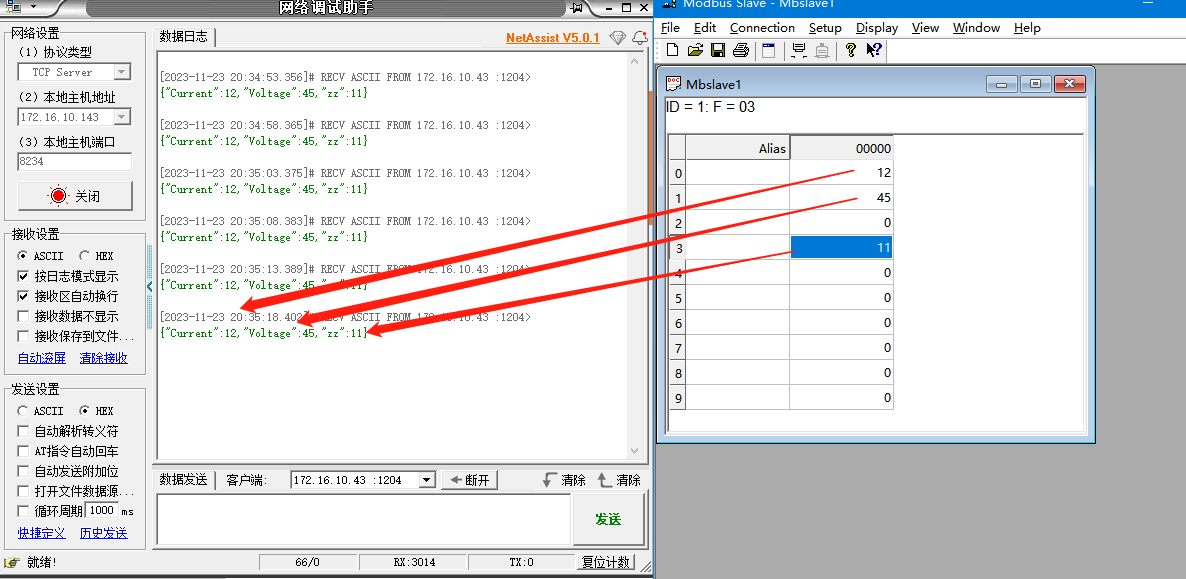The height and width of the screenshot is (579, 1186).
Task: Open the local host address 172.16.10.143 dropdown
Action: point(122,117)
